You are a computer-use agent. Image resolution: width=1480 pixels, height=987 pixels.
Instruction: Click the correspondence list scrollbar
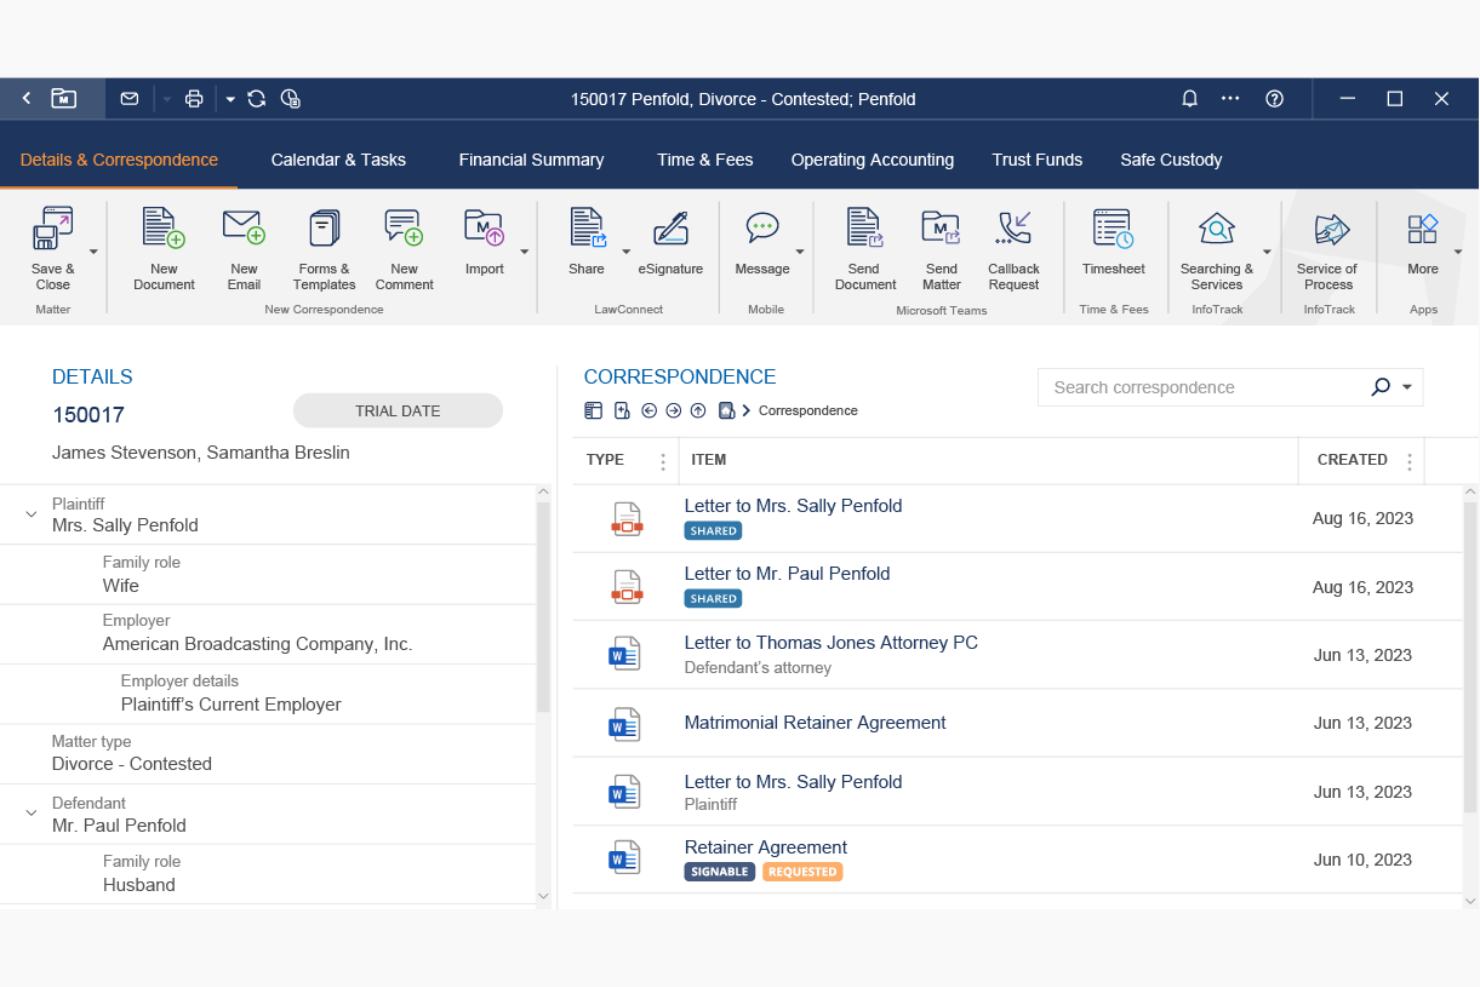(1469, 655)
